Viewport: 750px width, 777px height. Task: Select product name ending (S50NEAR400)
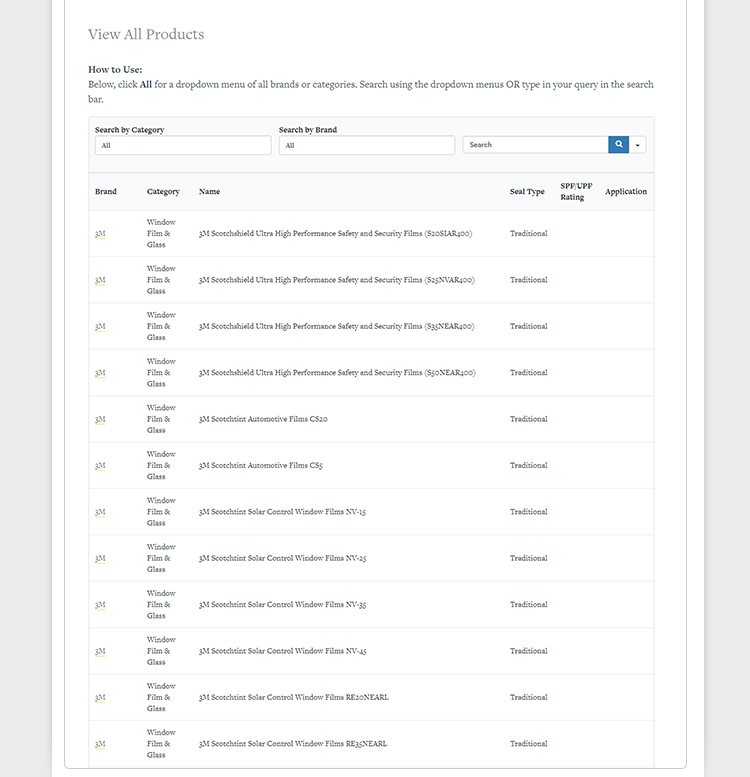(x=337, y=373)
